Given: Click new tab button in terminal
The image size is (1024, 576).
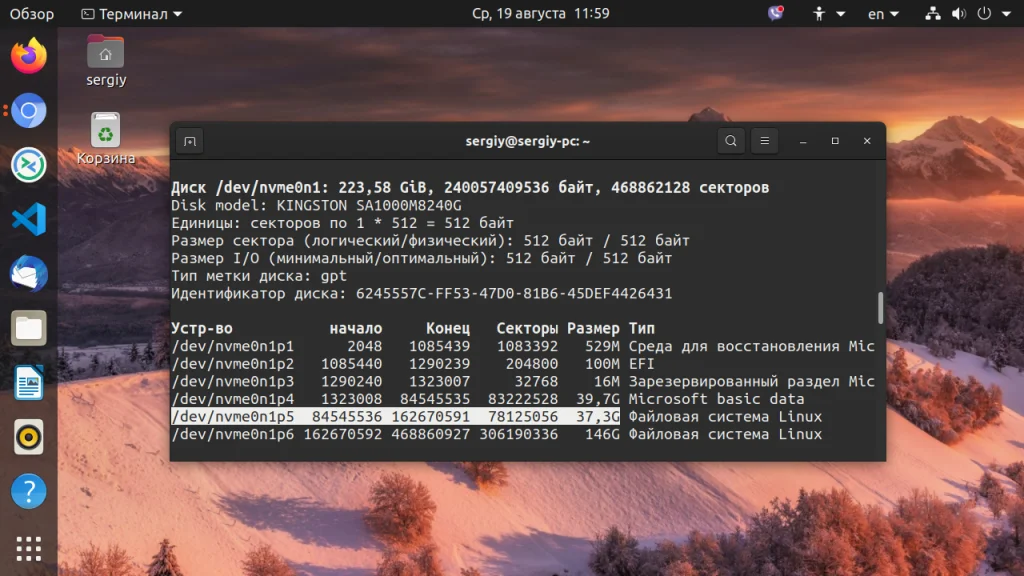Looking at the screenshot, I should tap(190, 141).
